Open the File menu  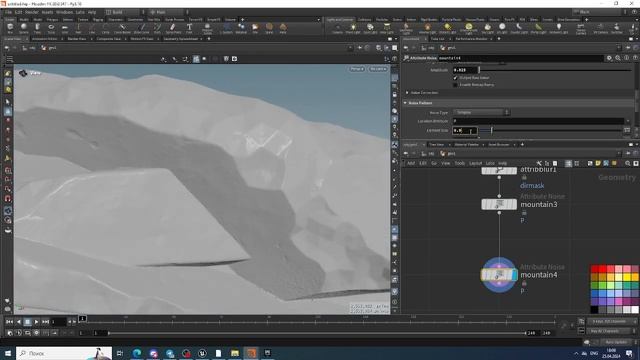(8, 13)
